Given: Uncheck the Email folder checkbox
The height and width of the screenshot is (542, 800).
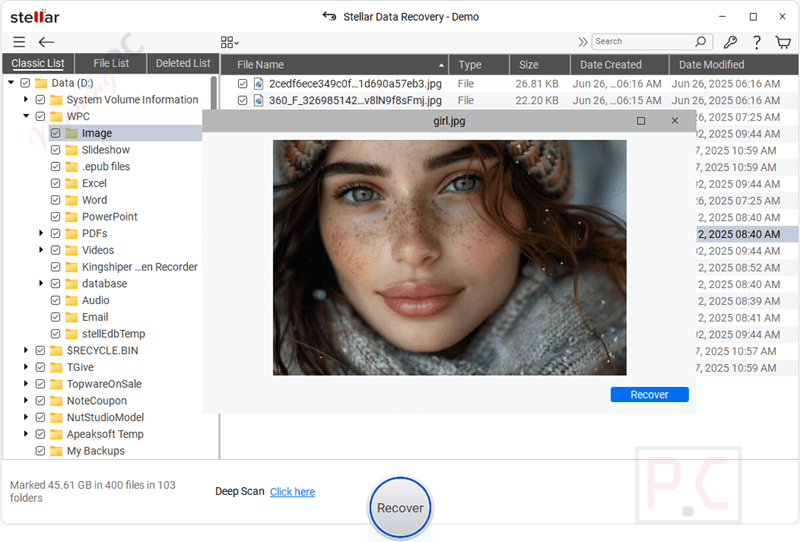Looking at the screenshot, I should click(x=56, y=317).
